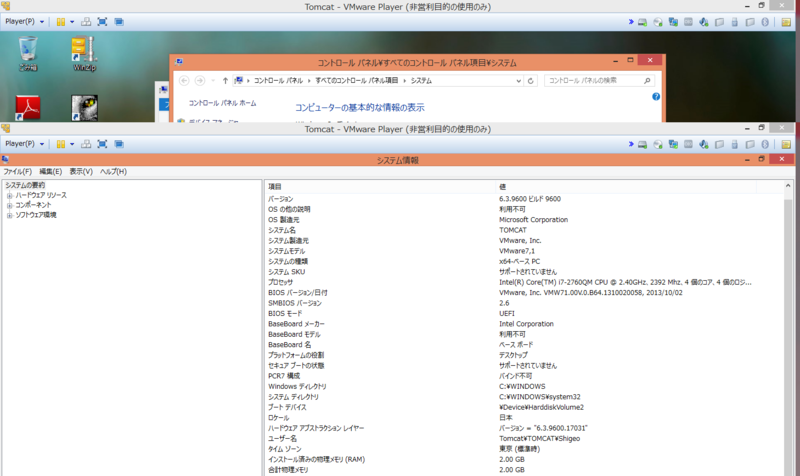The height and width of the screenshot is (476, 800).
Task: Enter full screen mode in desktop-view Player toolbar
Action: (102, 22)
